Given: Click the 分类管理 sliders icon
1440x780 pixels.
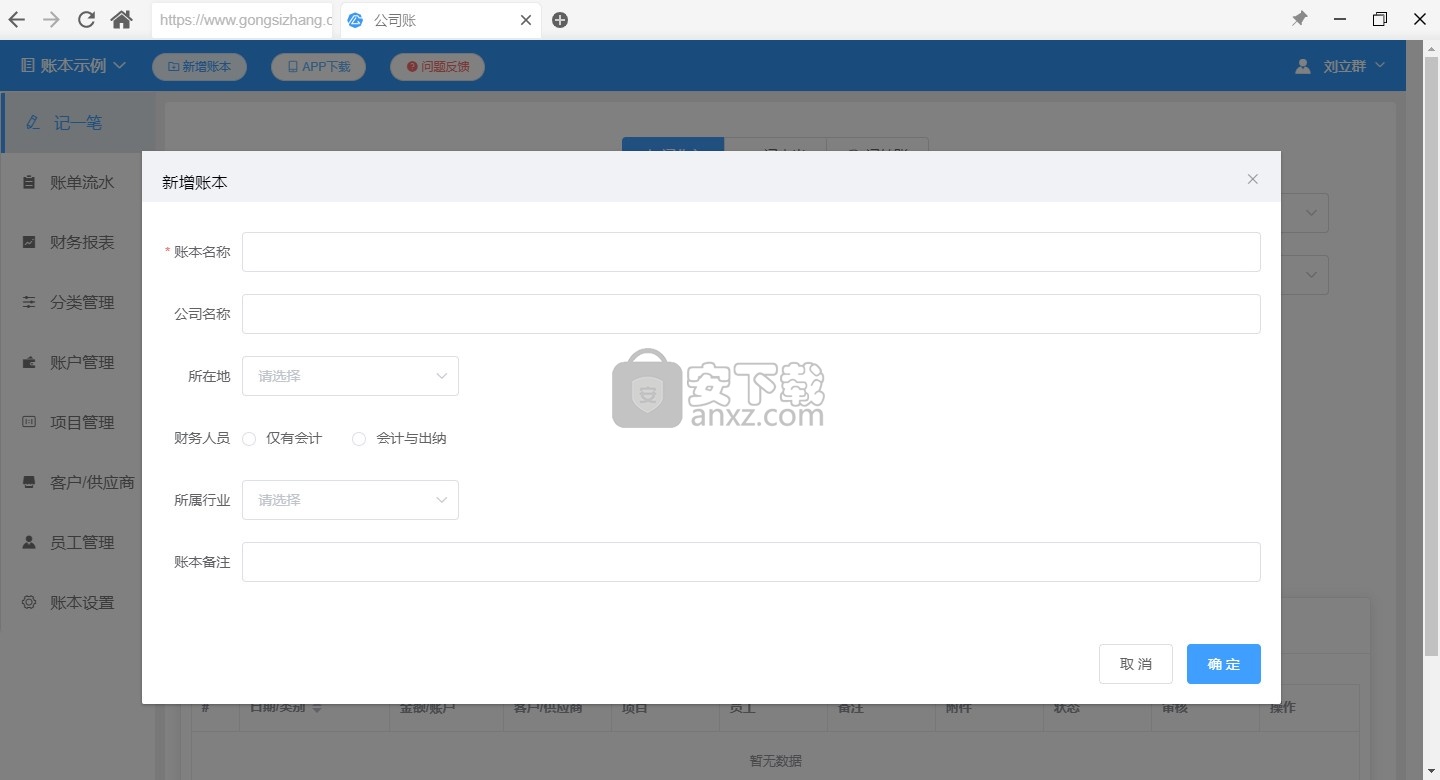Looking at the screenshot, I should pos(29,302).
